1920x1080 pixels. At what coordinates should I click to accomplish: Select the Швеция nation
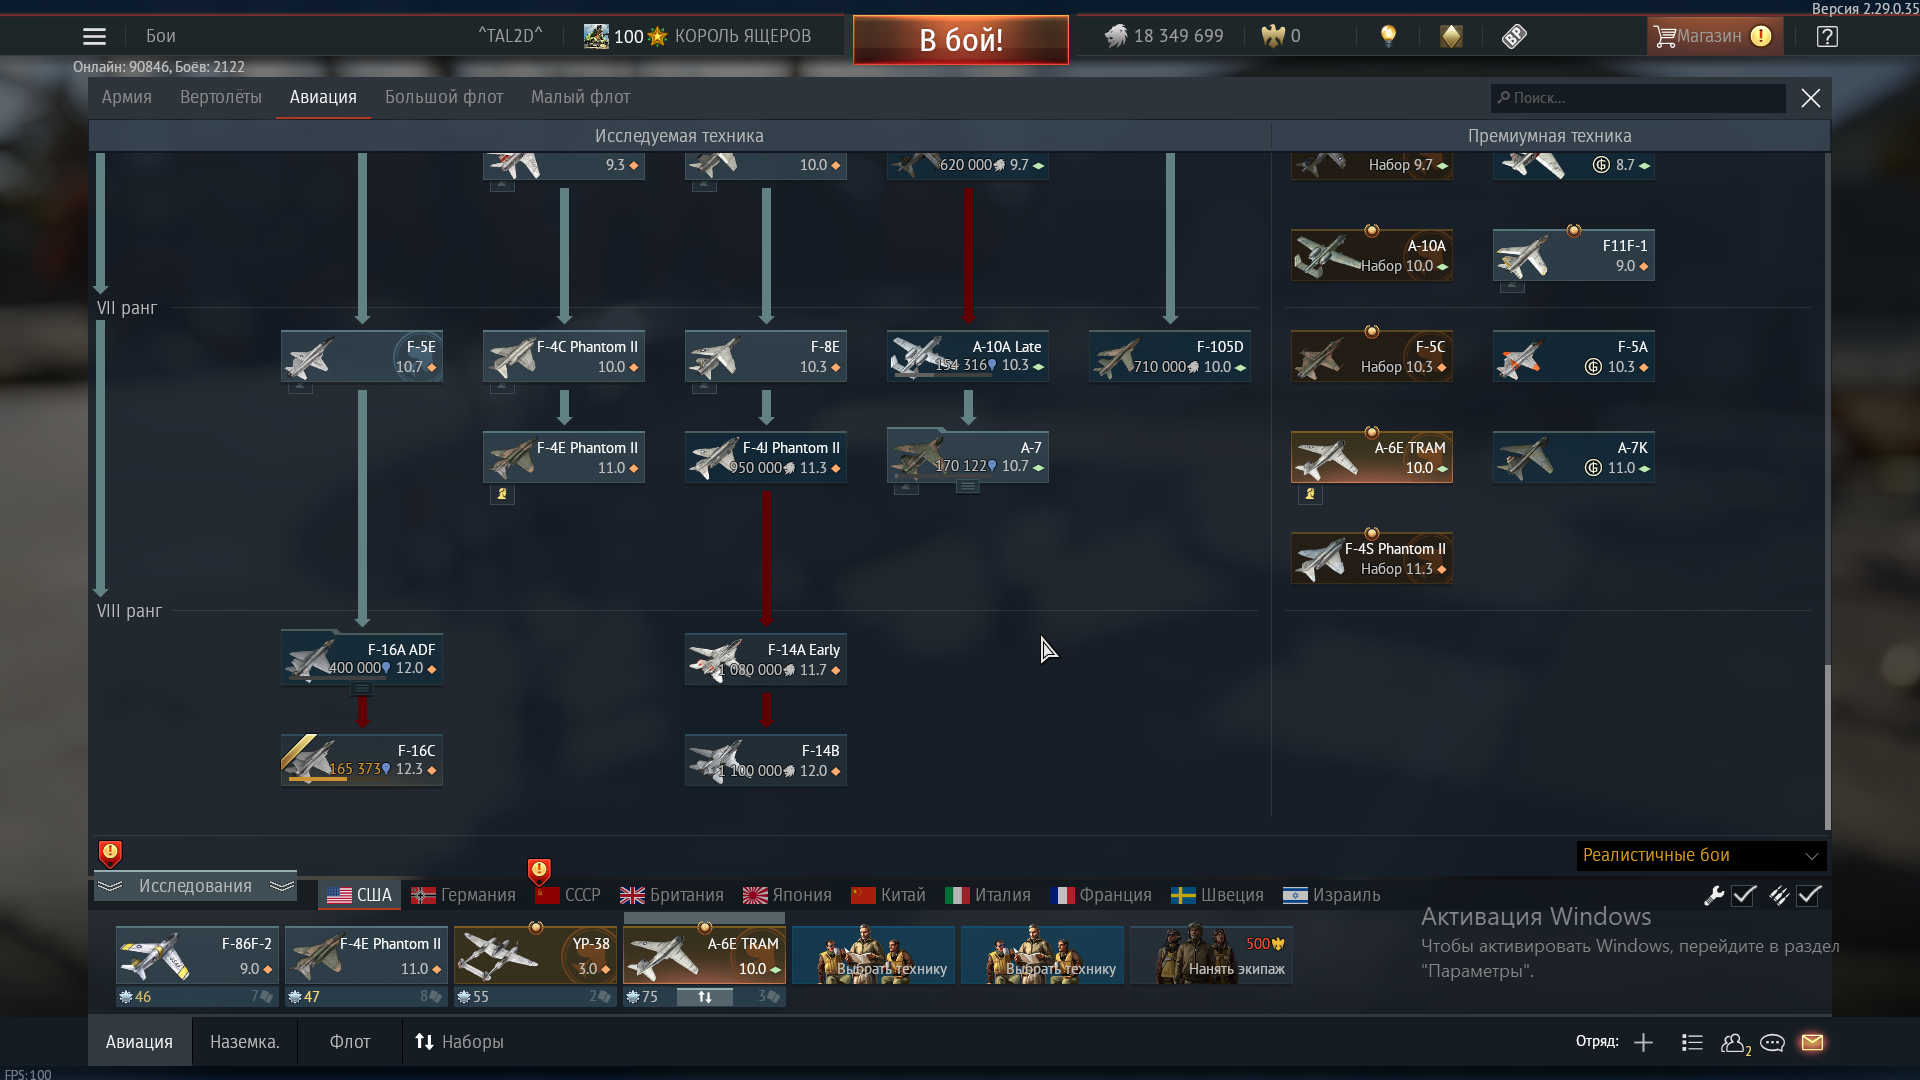[x=1218, y=895]
